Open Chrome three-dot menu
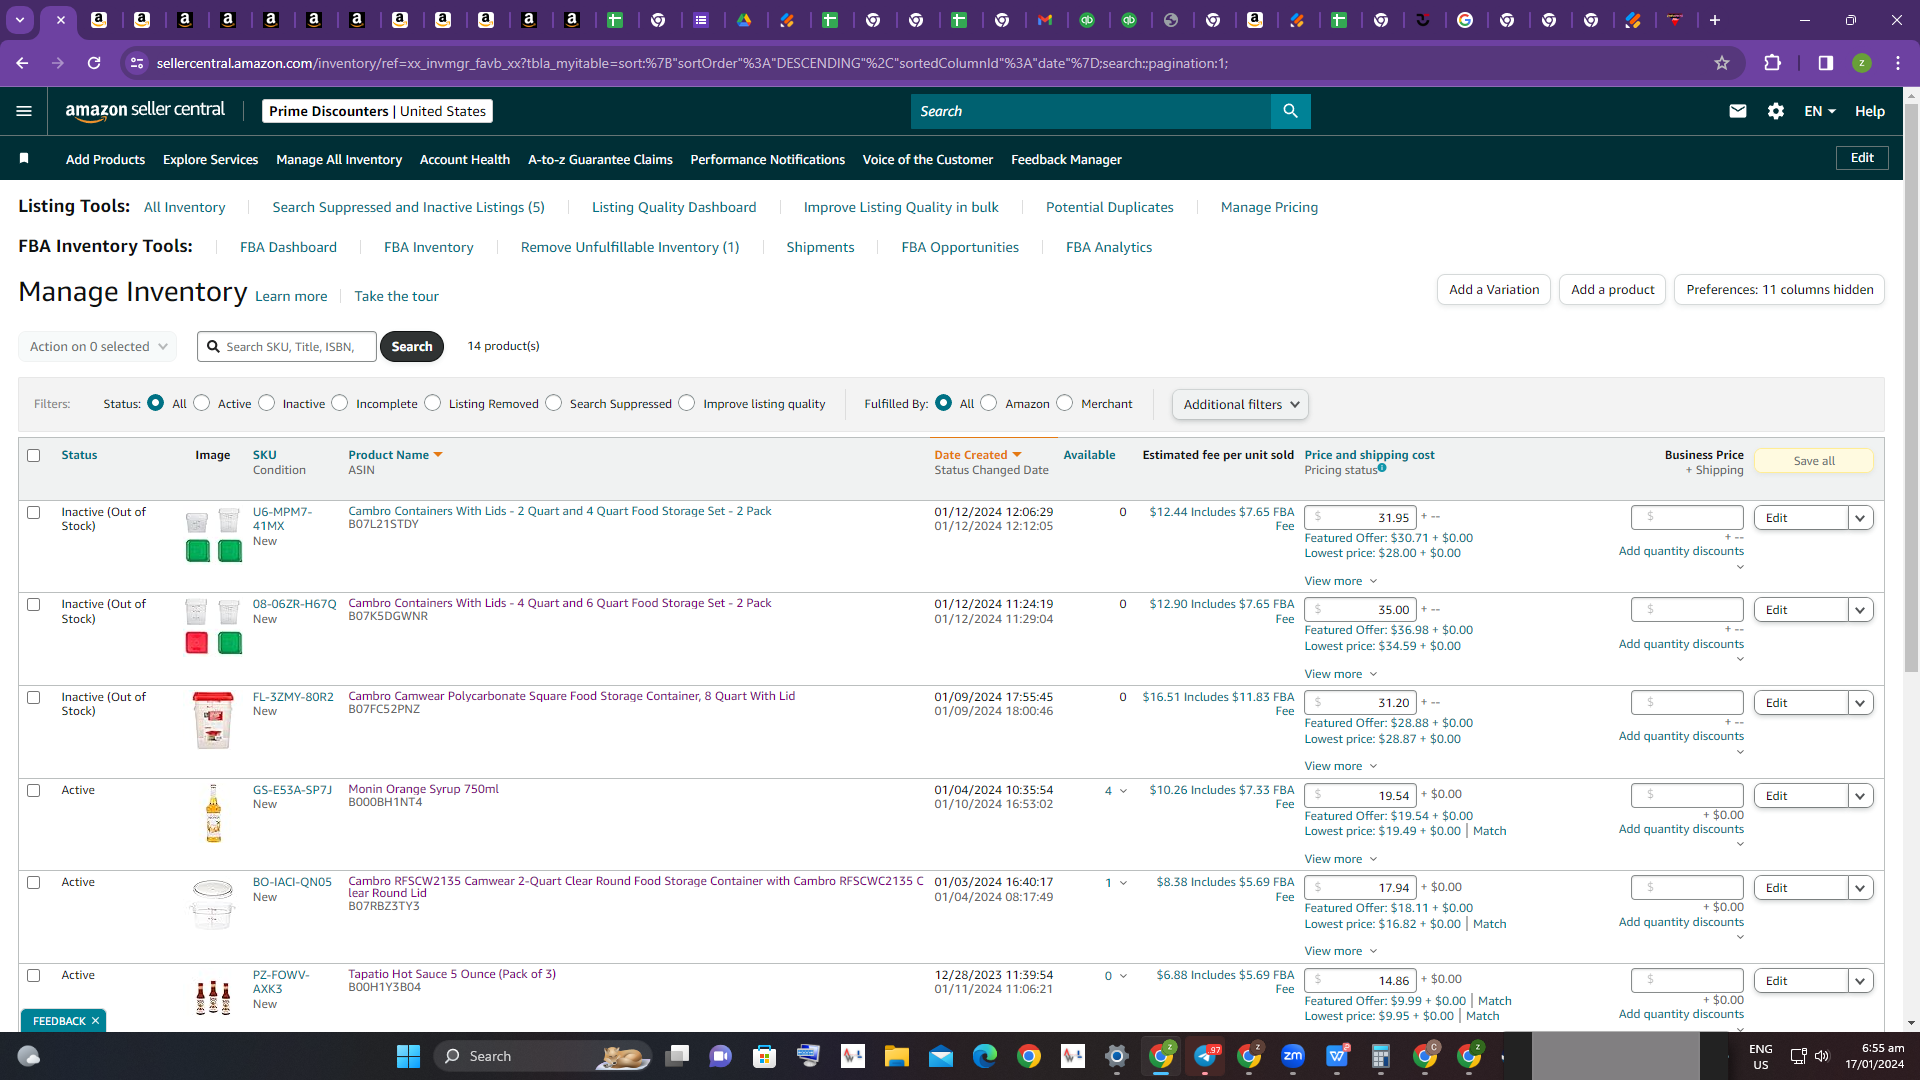The height and width of the screenshot is (1080, 1920). [x=1898, y=63]
